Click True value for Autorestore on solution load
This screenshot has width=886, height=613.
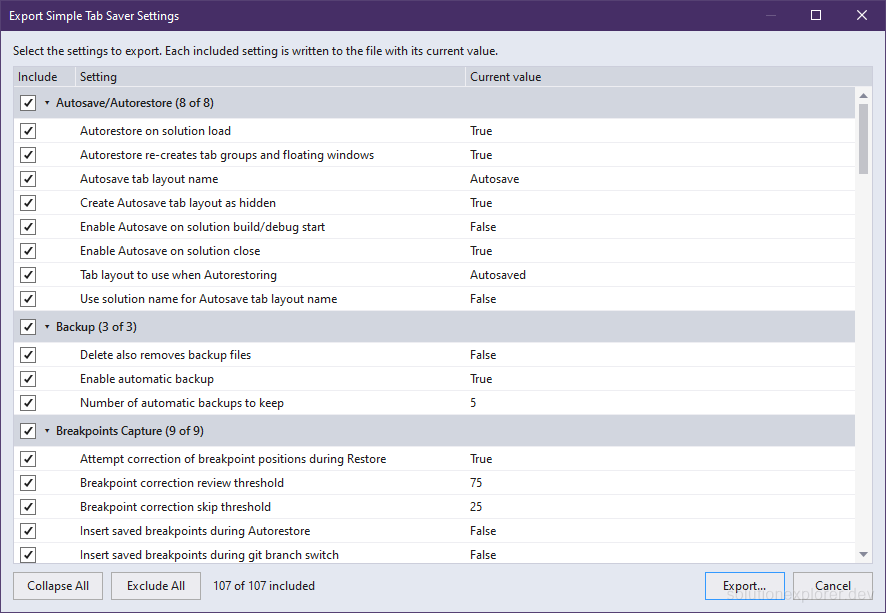[x=481, y=131]
